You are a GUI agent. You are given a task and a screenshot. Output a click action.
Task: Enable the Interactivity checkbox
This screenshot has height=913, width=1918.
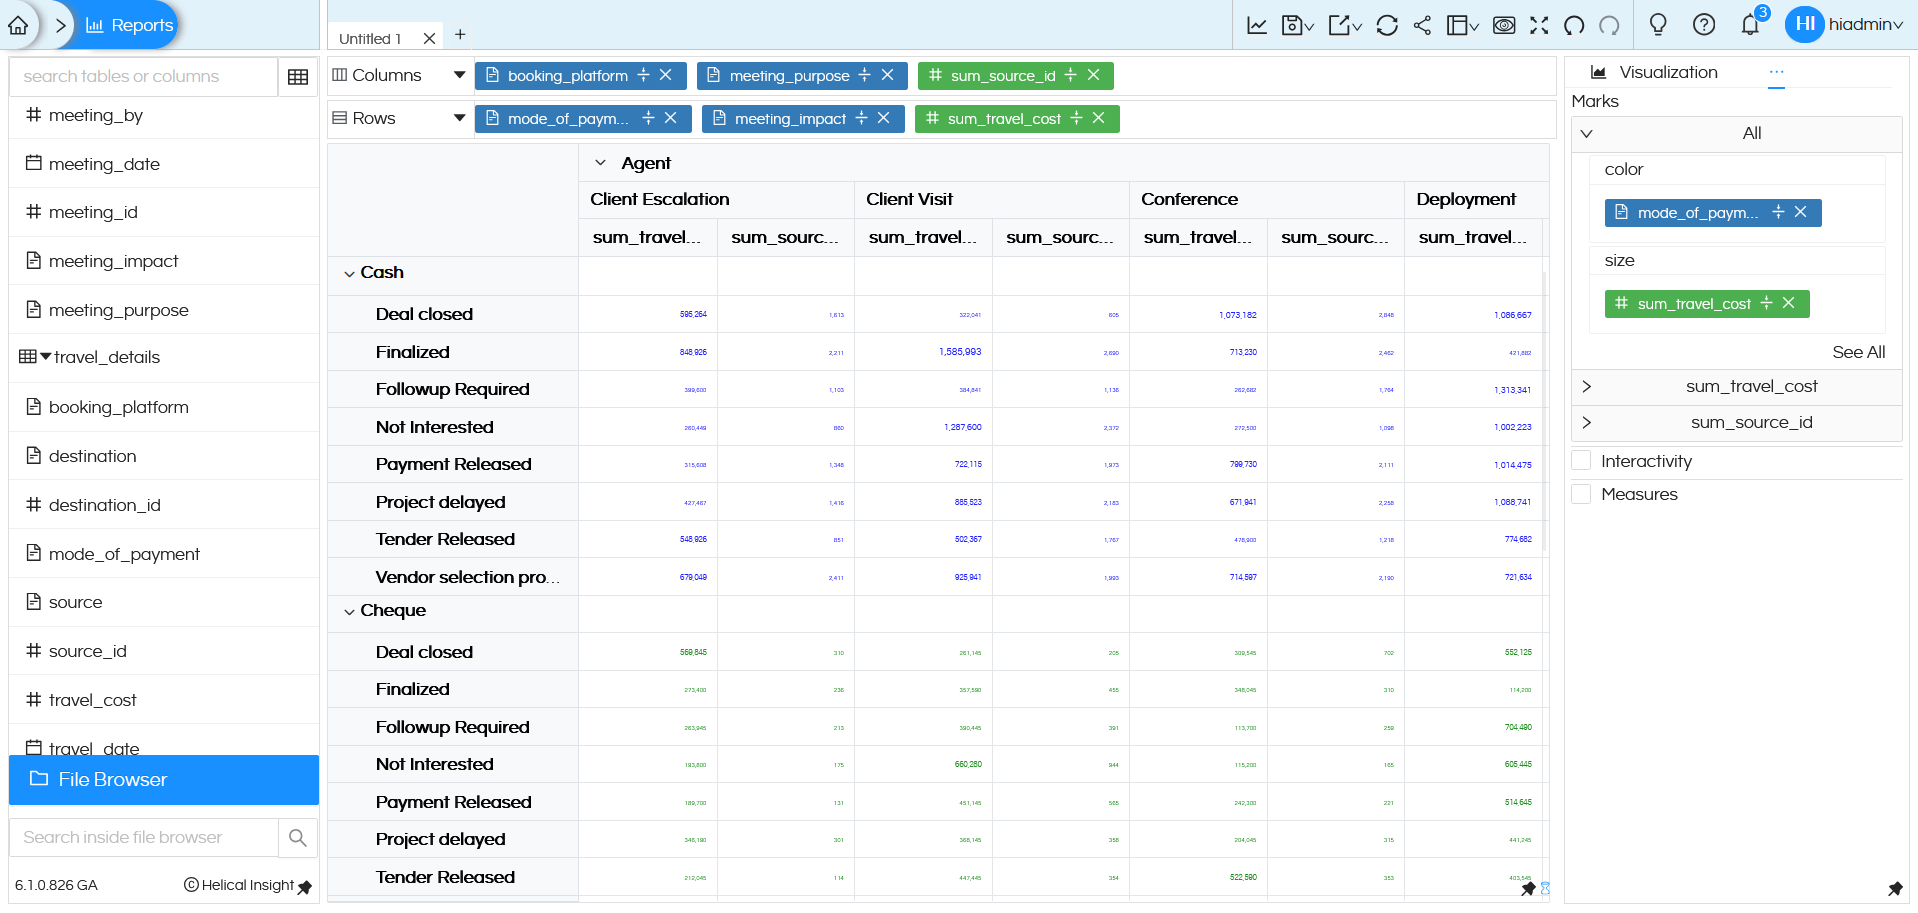(x=1581, y=460)
